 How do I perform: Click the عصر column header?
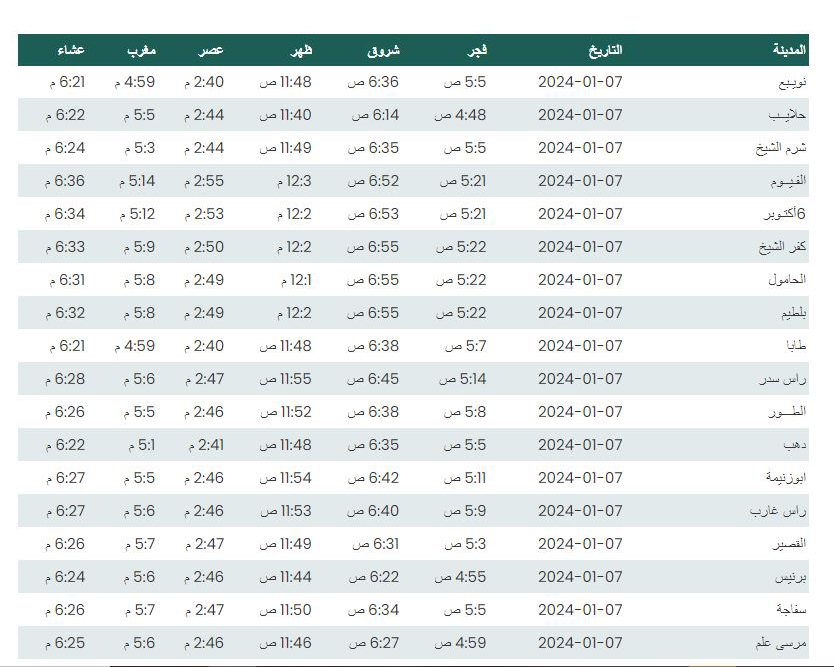211,50
